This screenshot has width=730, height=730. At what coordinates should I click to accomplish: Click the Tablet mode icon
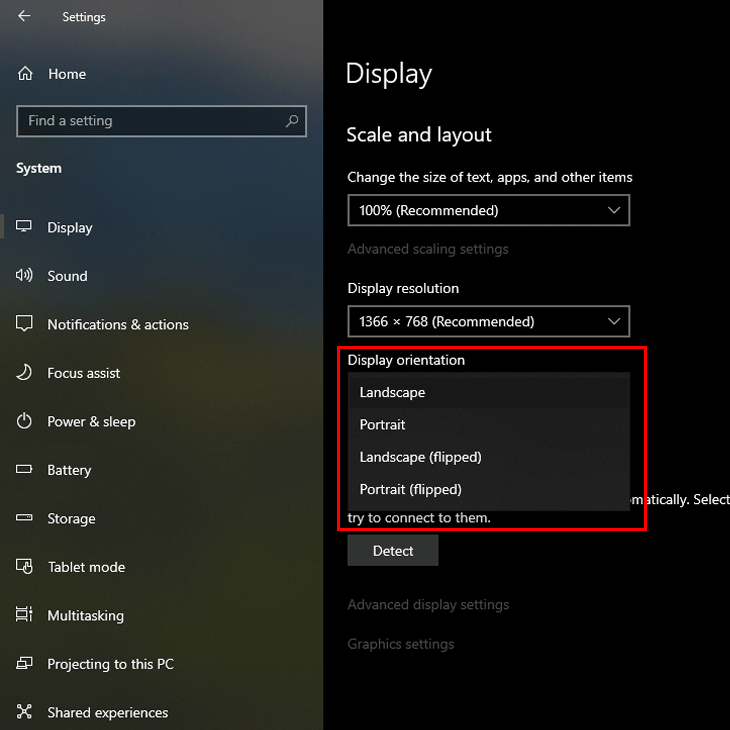25,567
